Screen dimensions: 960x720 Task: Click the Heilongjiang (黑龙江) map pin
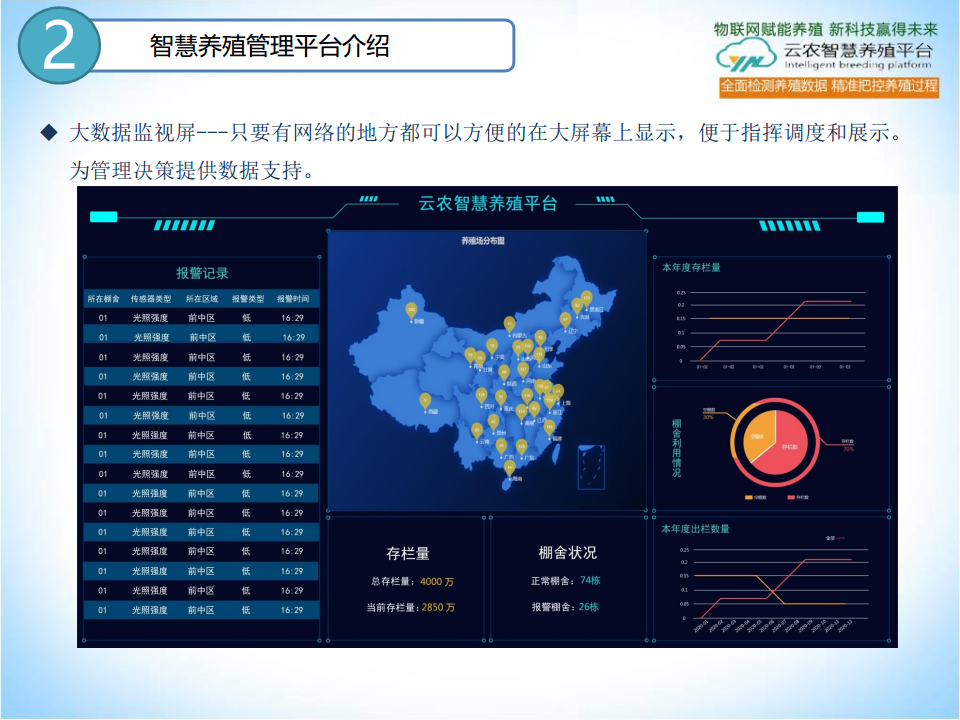[586, 298]
